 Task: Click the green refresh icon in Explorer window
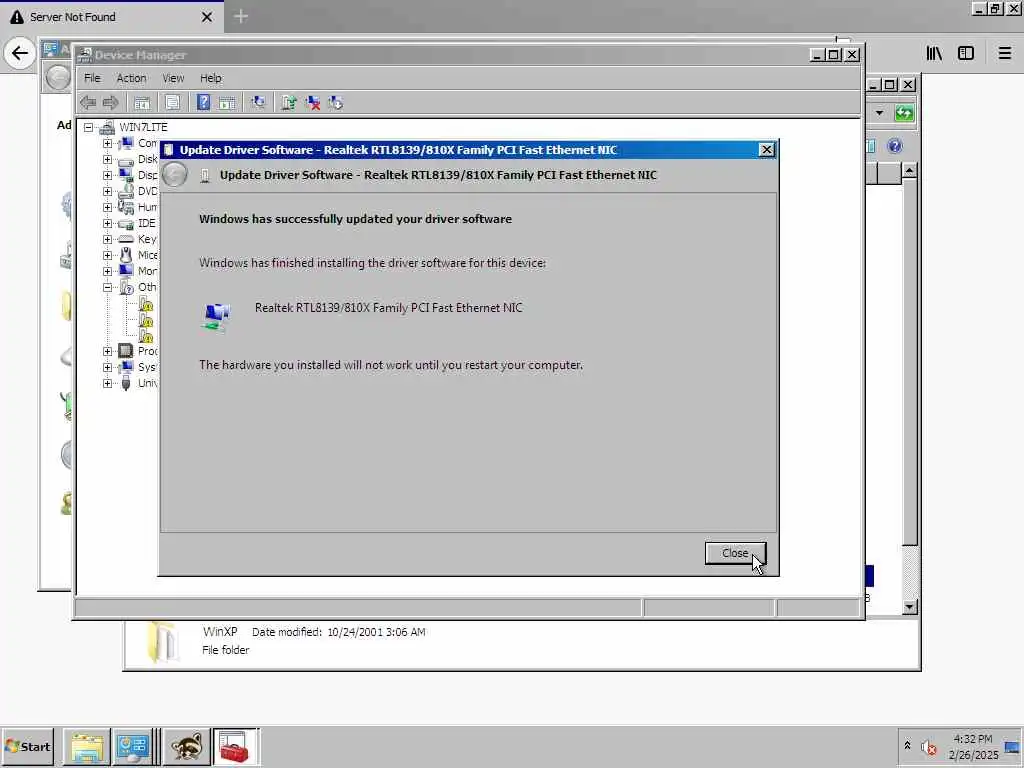click(904, 113)
